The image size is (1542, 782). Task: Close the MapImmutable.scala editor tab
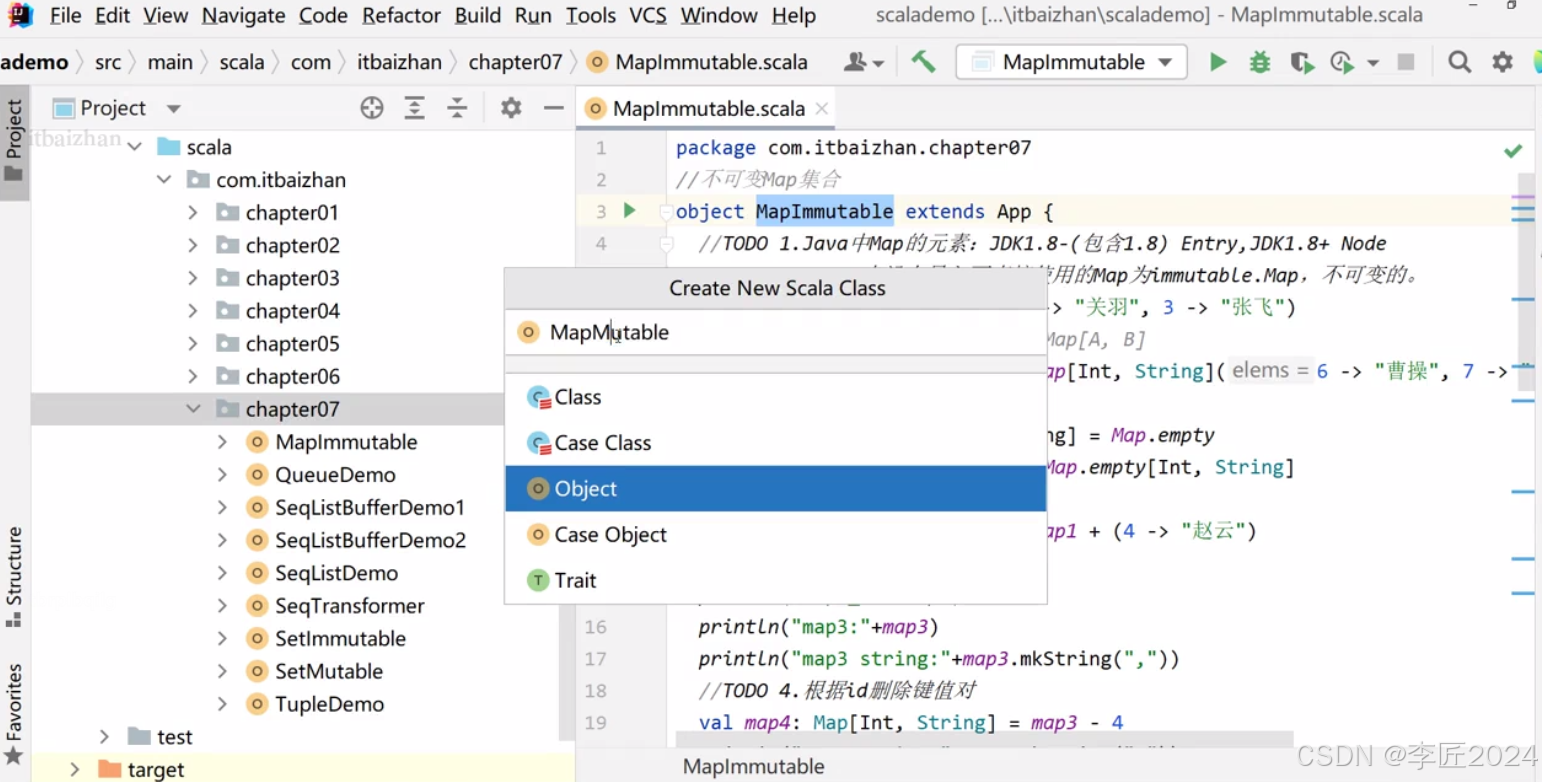(x=822, y=109)
